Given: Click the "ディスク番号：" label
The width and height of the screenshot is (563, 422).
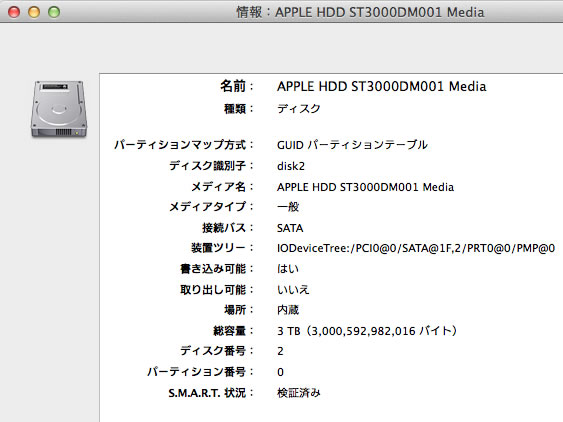Looking at the screenshot, I should point(217,351).
